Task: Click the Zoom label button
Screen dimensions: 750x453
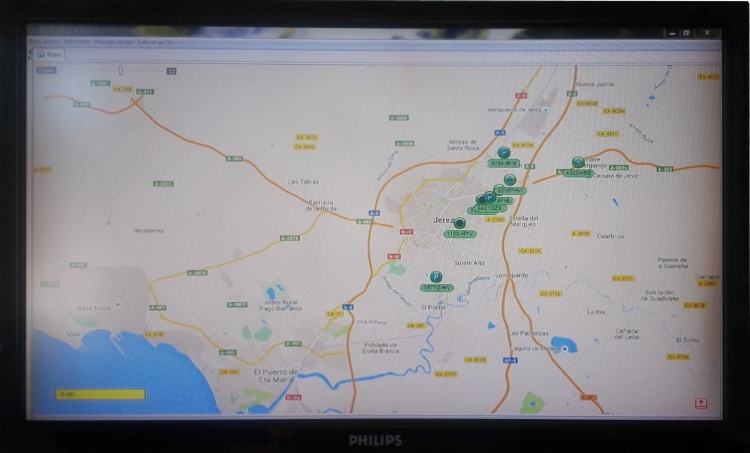Action: coord(47,70)
